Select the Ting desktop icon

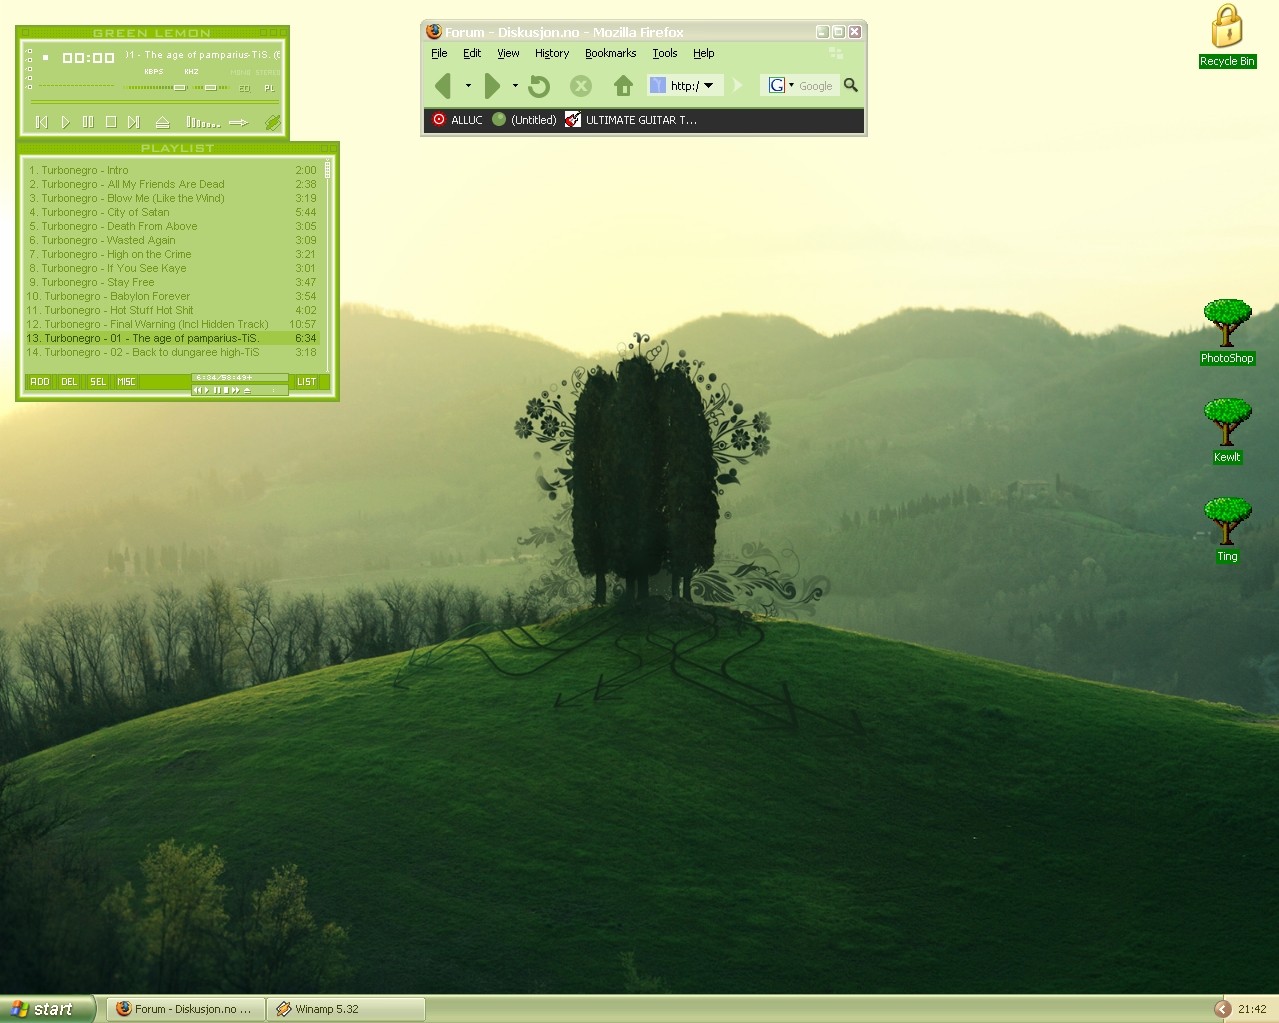click(1227, 530)
